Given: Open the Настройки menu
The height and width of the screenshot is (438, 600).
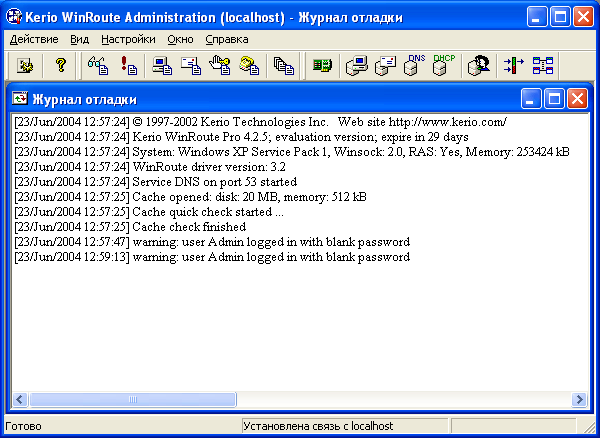Looking at the screenshot, I should tap(128, 39).
